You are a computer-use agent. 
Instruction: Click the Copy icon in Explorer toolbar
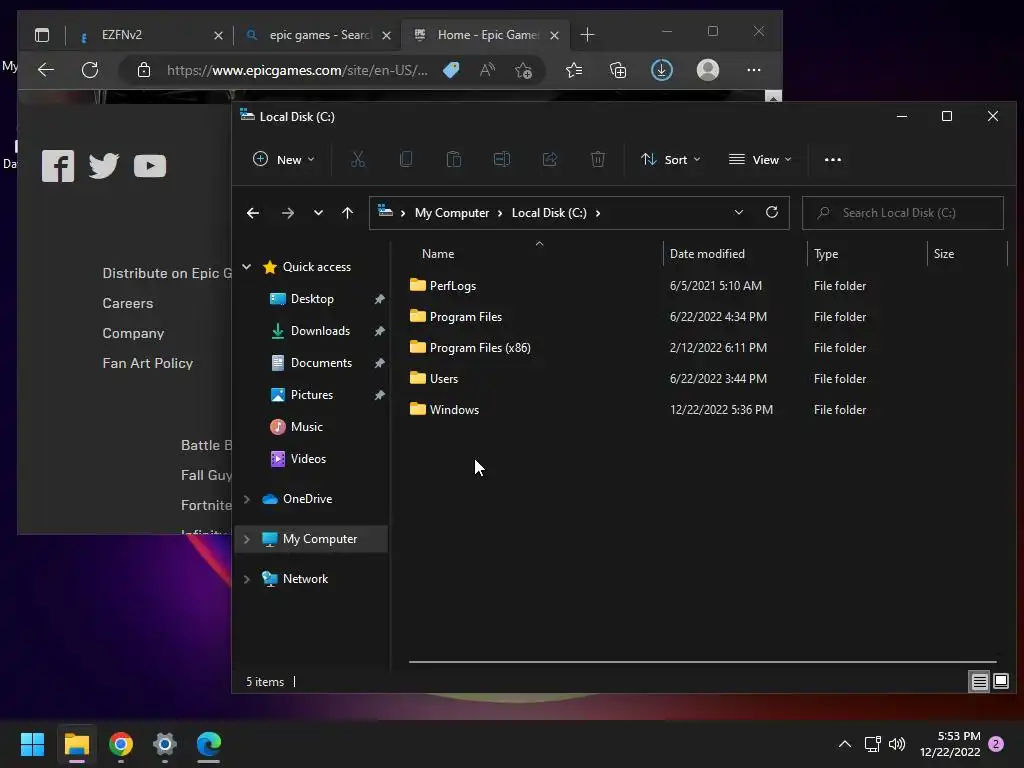(406, 159)
